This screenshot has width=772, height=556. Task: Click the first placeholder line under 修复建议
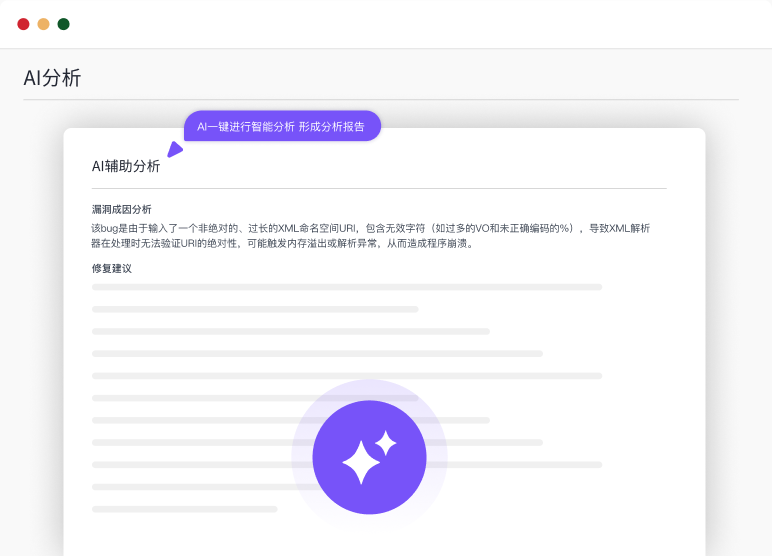346,287
